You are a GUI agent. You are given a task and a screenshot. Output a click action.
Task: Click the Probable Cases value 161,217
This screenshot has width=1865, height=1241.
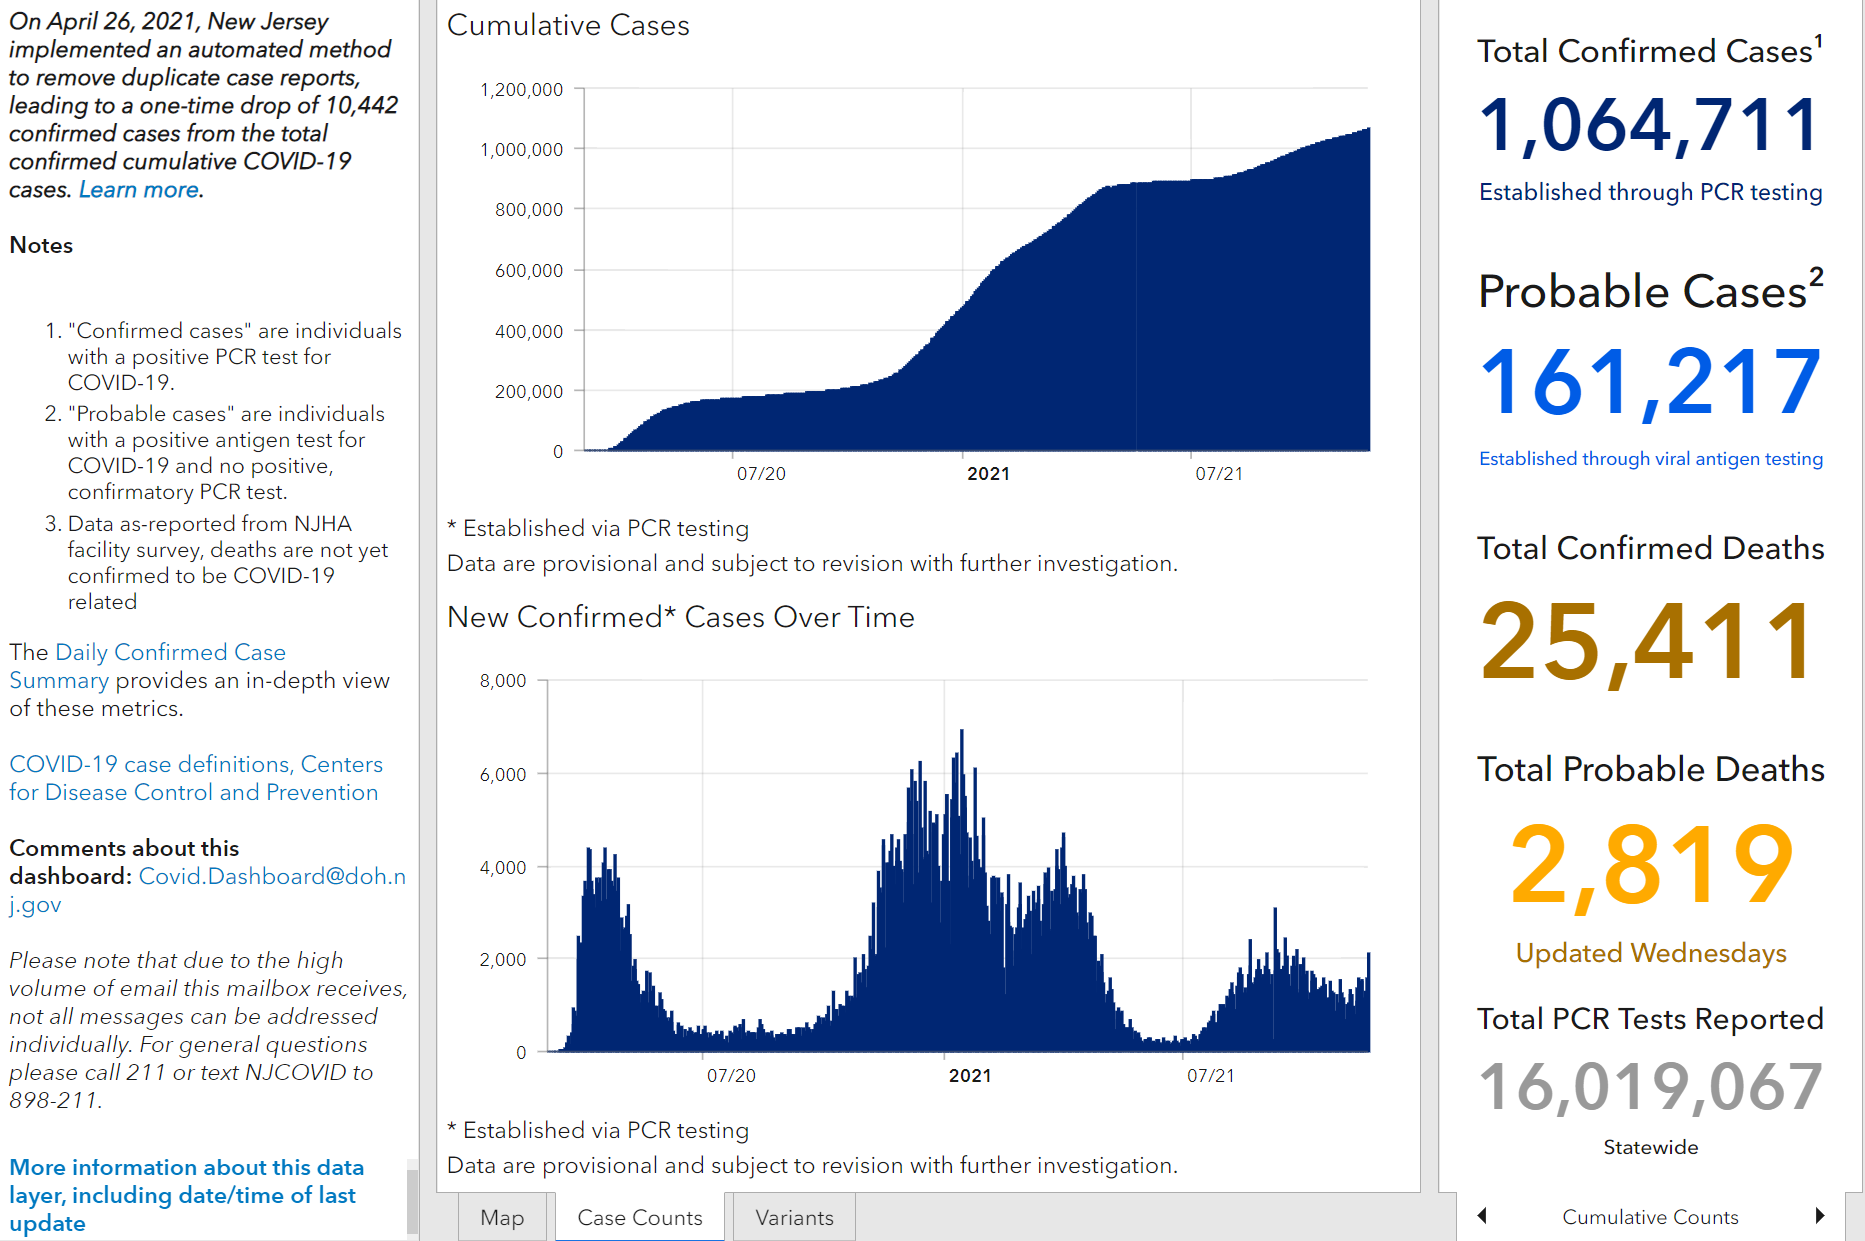pyautogui.click(x=1650, y=381)
